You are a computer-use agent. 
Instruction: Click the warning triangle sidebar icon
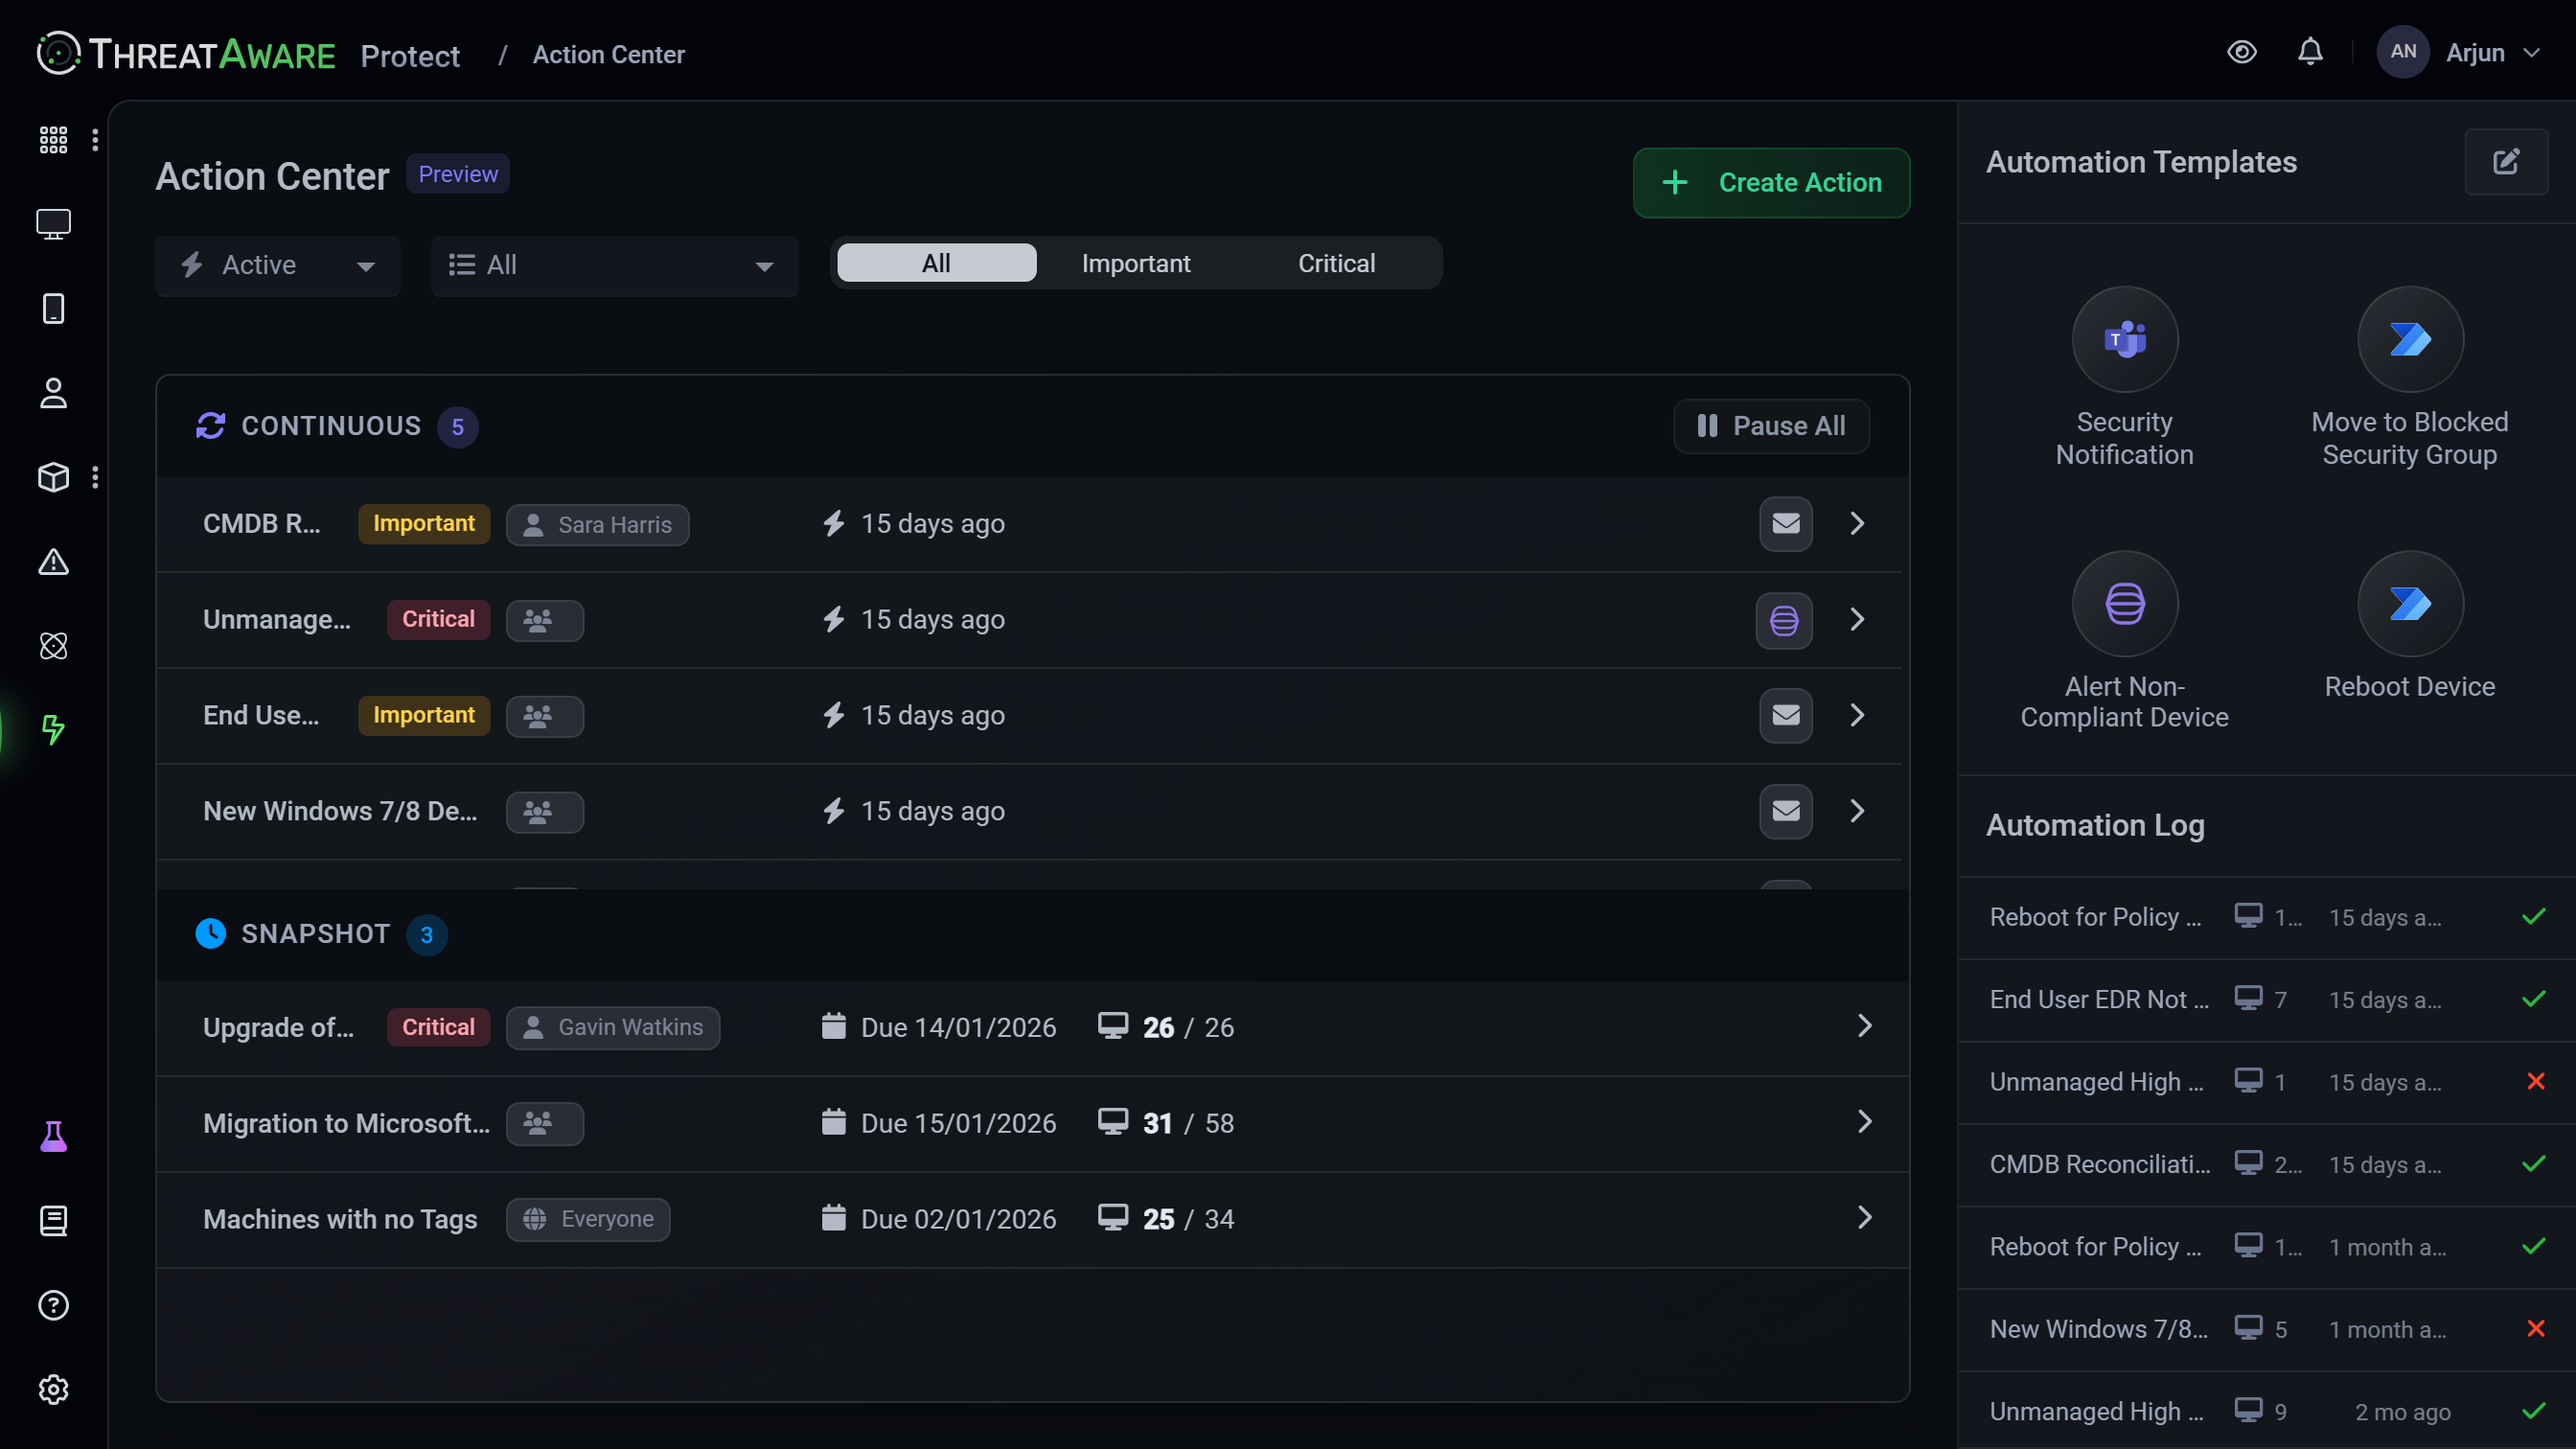coord(53,562)
